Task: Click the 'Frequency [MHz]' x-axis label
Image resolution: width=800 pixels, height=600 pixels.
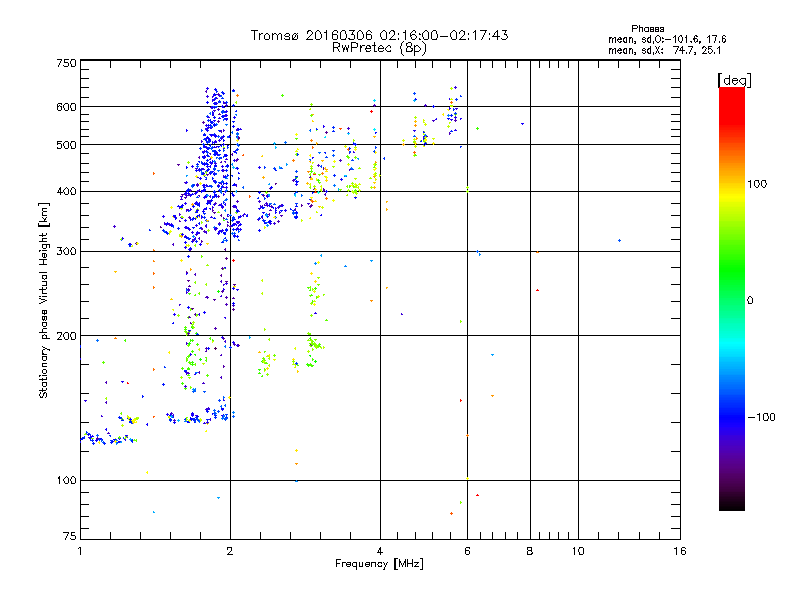Action: 379,564
